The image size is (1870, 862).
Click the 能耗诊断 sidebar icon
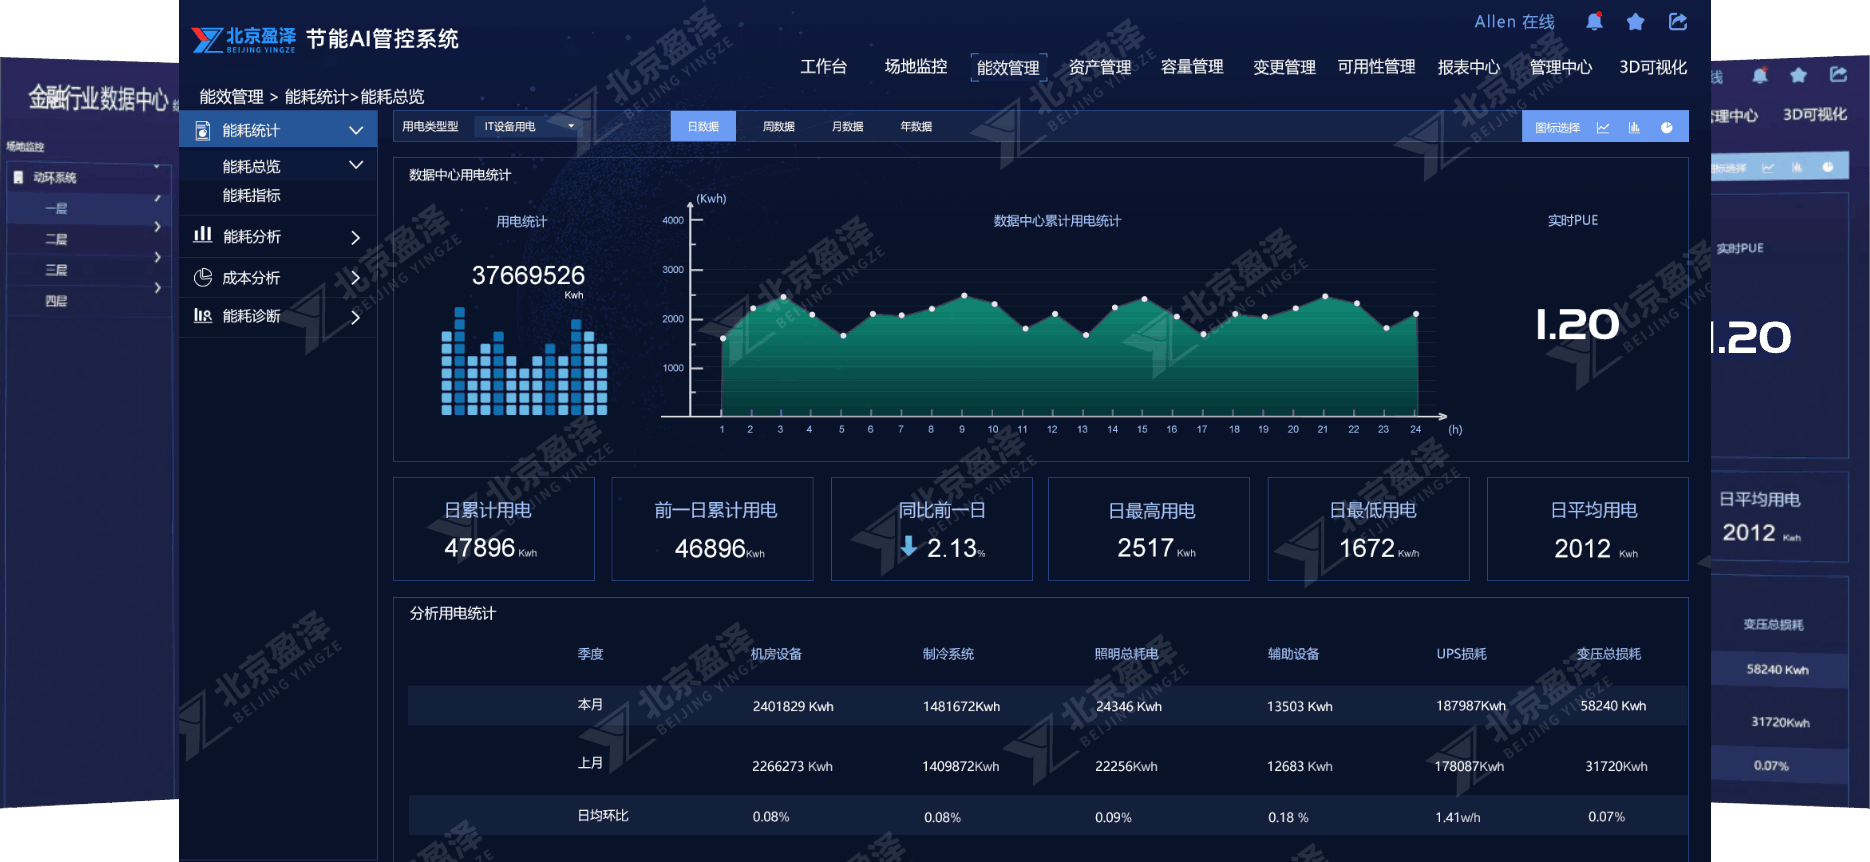(203, 316)
